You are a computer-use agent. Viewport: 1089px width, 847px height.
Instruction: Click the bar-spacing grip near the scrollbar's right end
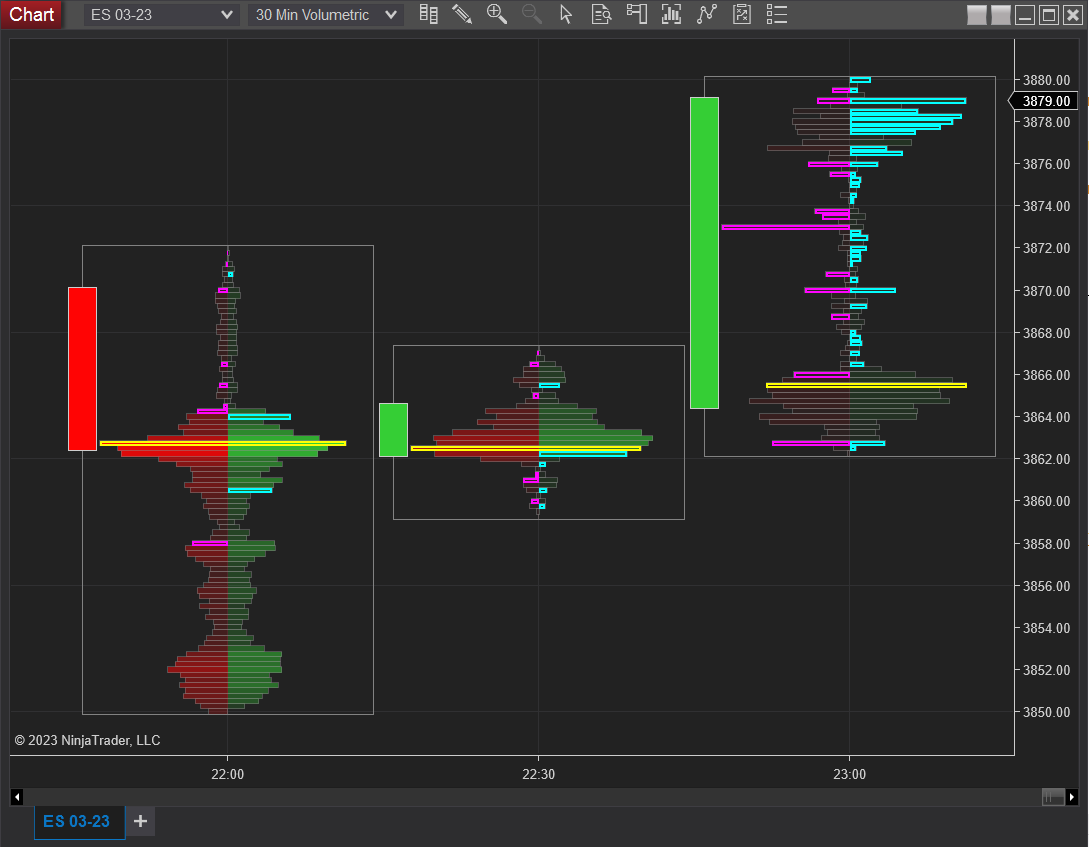(1053, 796)
